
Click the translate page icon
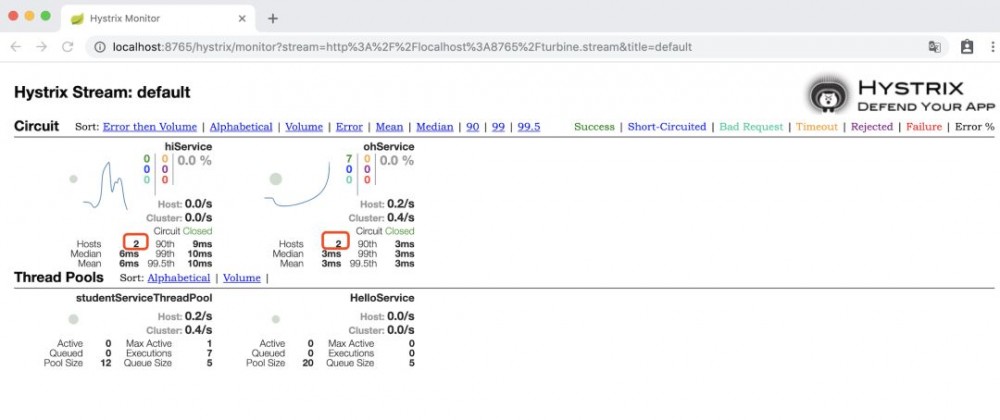[934, 47]
